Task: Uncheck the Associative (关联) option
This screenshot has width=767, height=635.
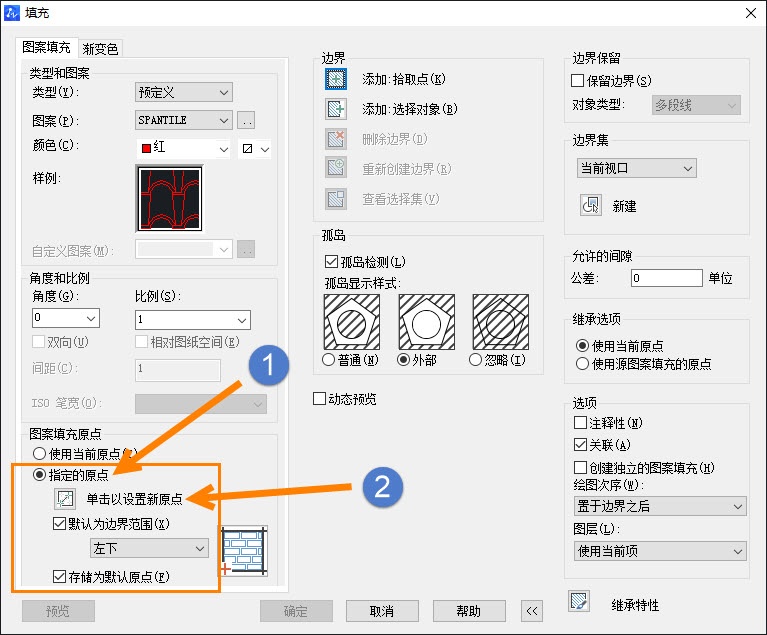Action: tap(580, 445)
